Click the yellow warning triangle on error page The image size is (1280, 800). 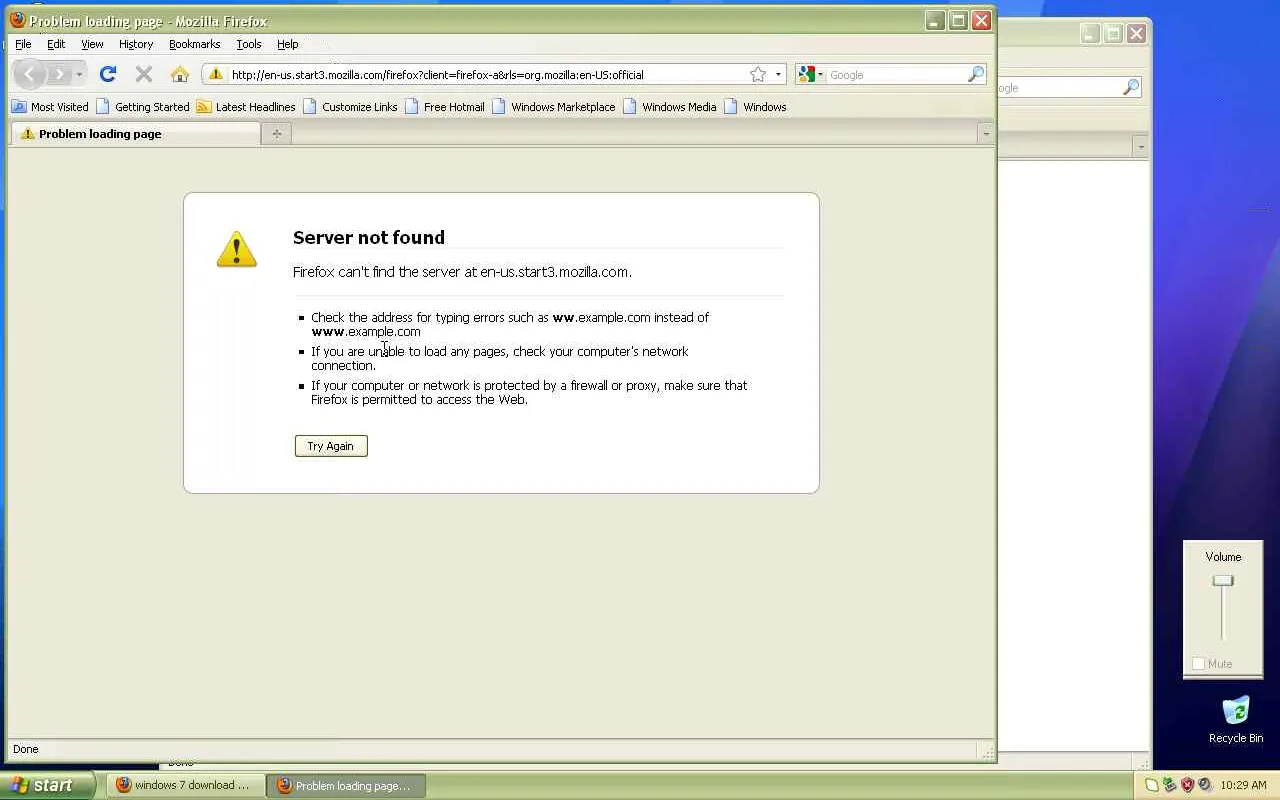coord(237,249)
